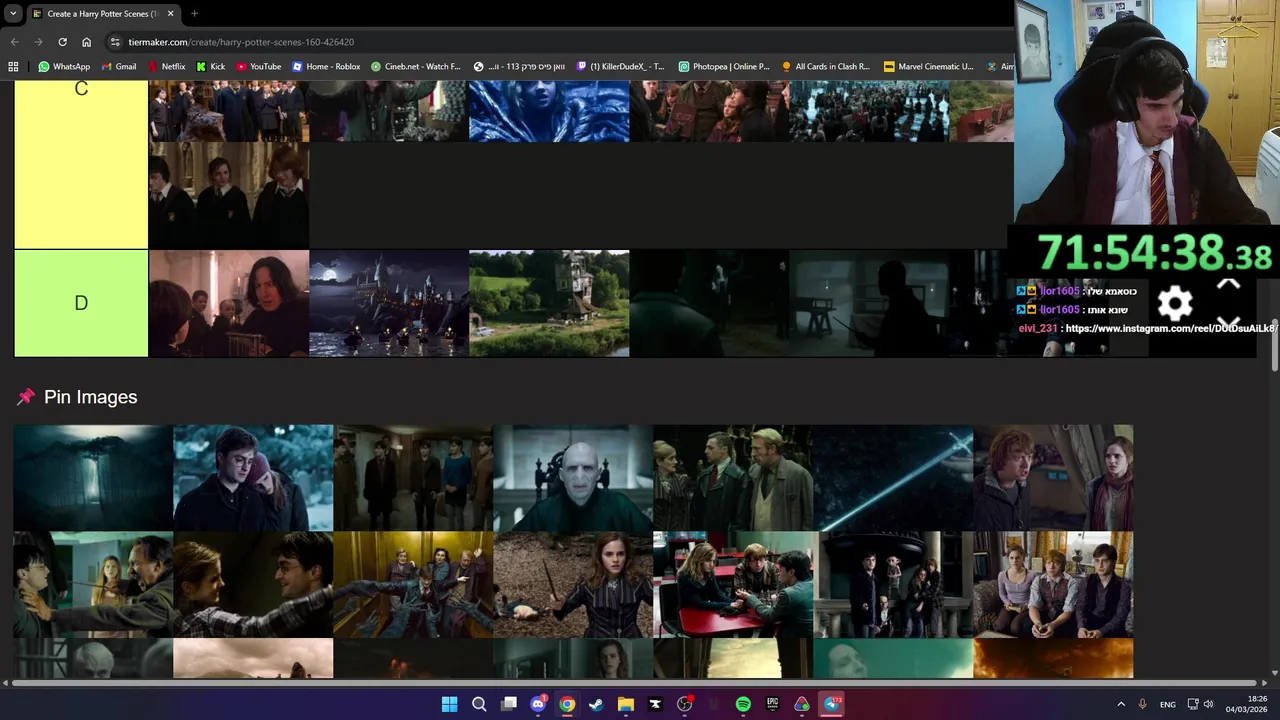The image size is (1280, 720).
Task: Open the tab search dropdown
Action: click(12, 14)
